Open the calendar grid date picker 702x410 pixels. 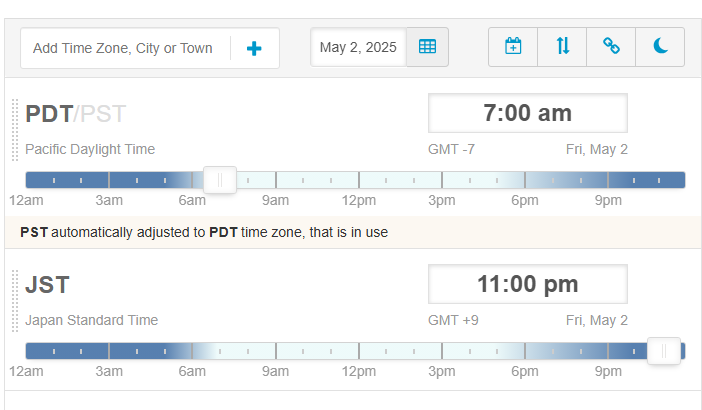[x=428, y=47]
